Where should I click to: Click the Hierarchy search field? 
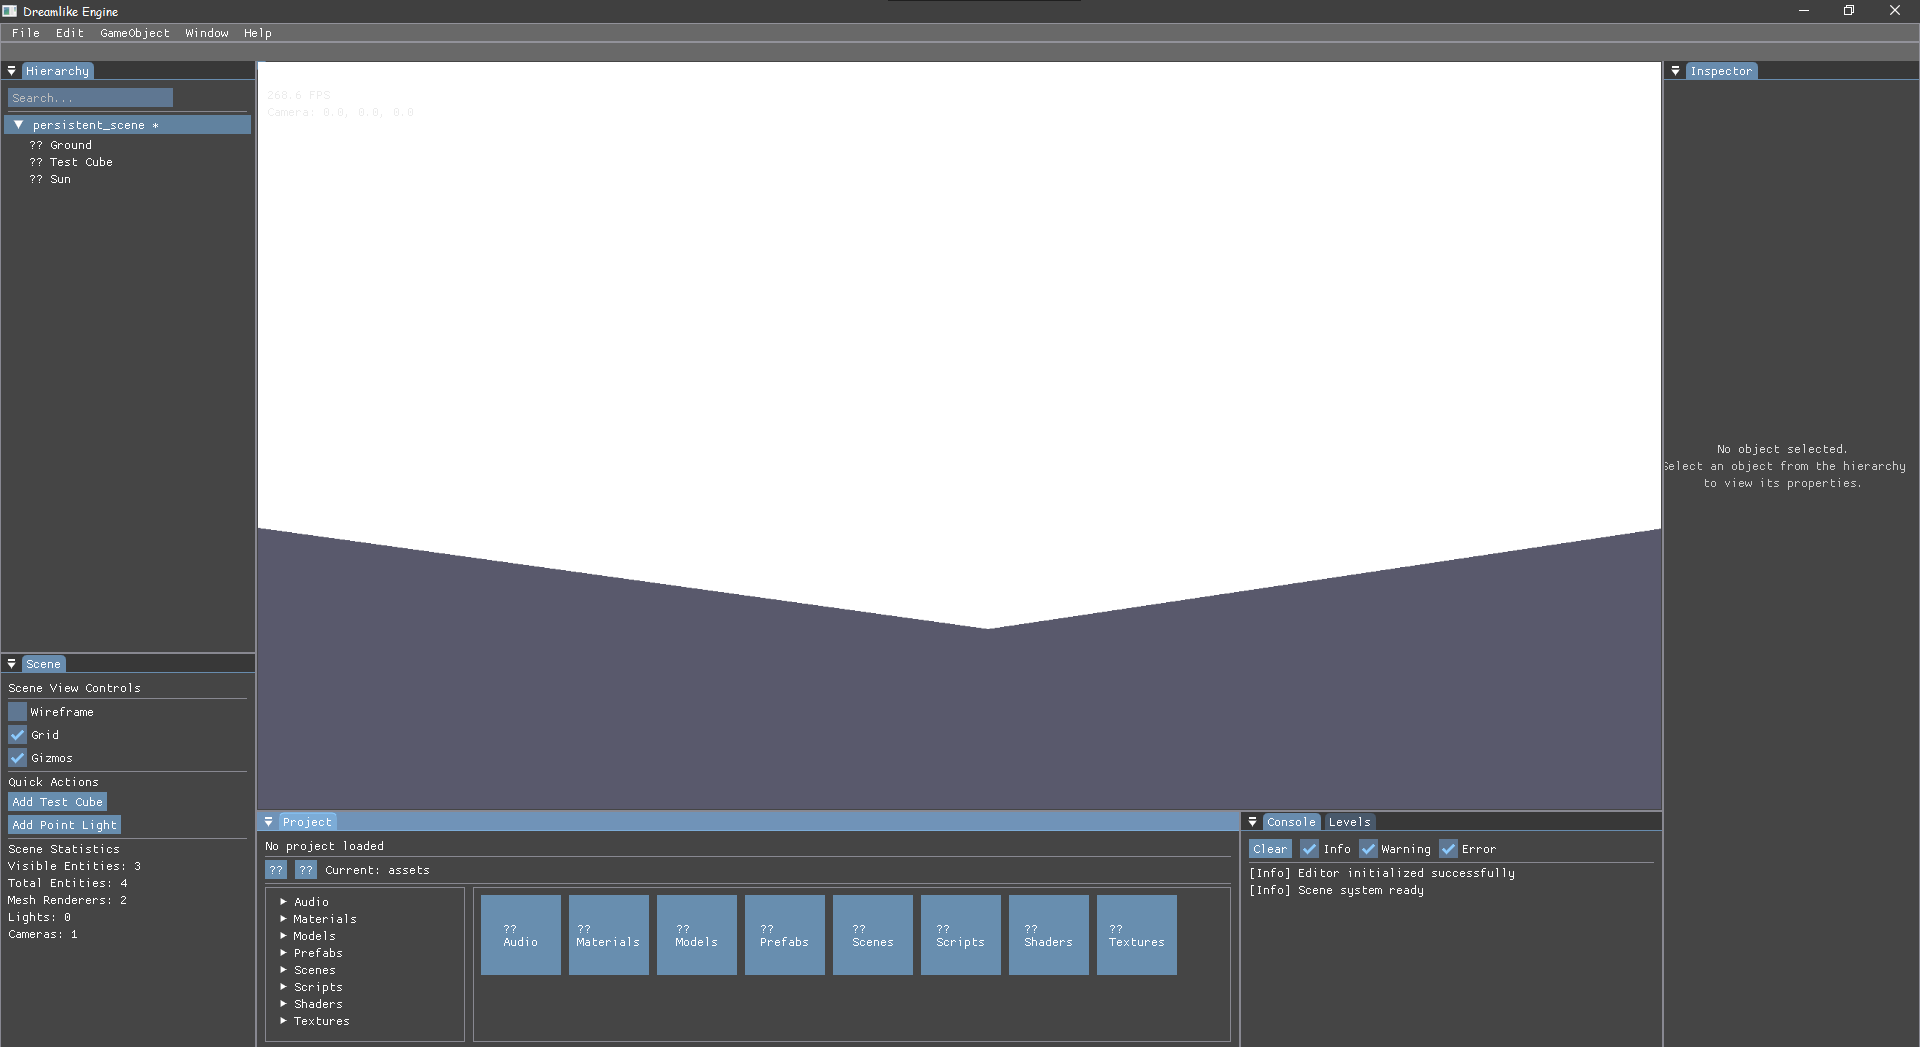pos(90,97)
